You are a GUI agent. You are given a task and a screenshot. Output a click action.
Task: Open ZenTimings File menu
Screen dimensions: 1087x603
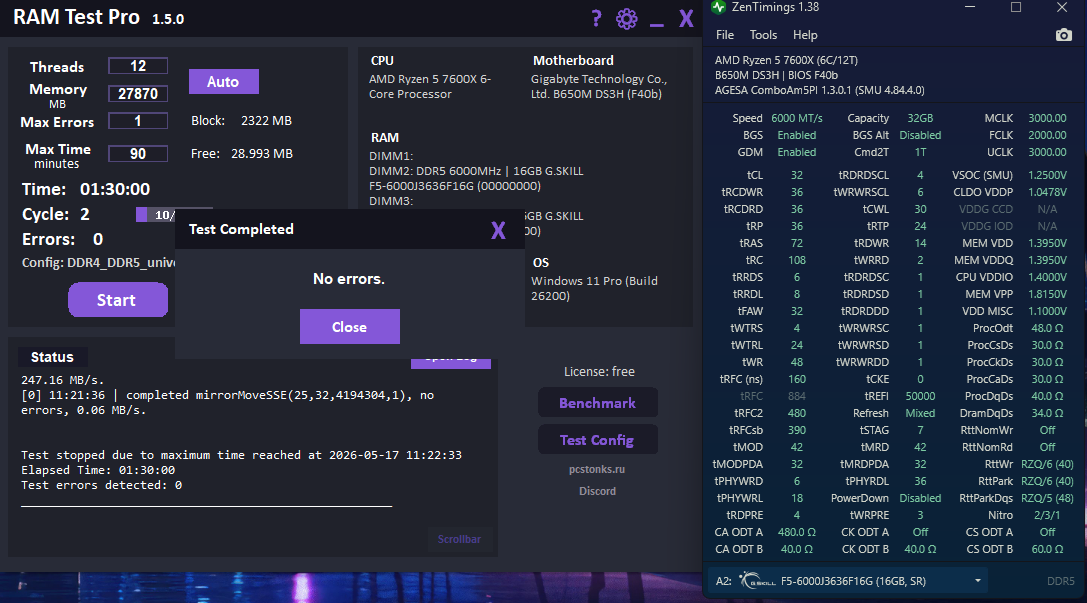[724, 35]
